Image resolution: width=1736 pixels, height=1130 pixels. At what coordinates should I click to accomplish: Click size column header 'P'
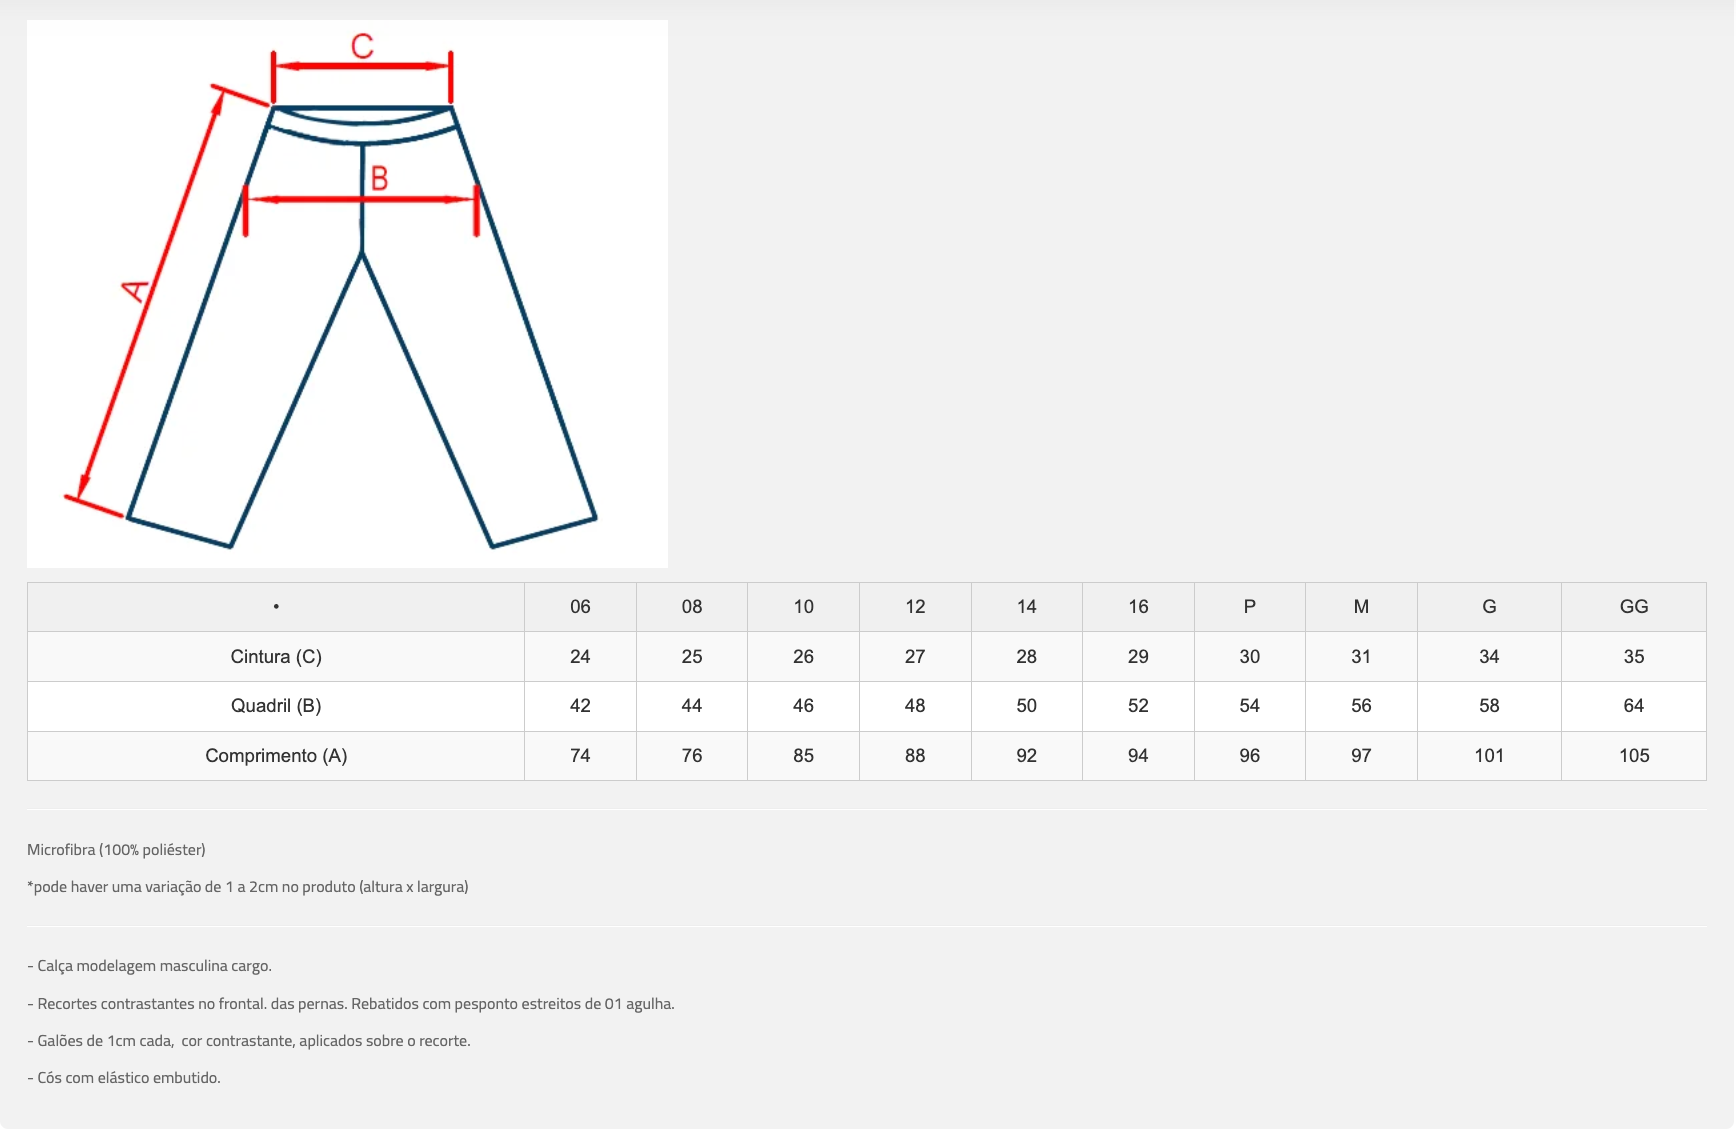[x=1250, y=607]
